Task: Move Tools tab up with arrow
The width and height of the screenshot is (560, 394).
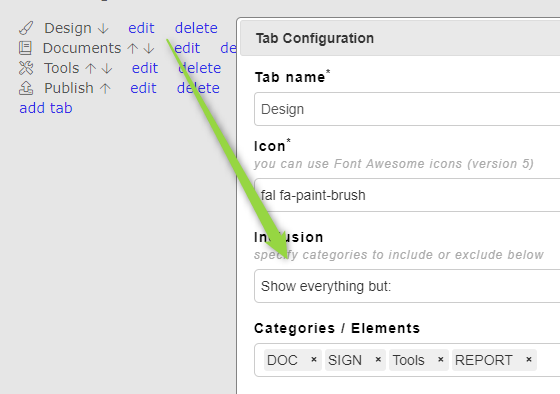Action: point(91,69)
